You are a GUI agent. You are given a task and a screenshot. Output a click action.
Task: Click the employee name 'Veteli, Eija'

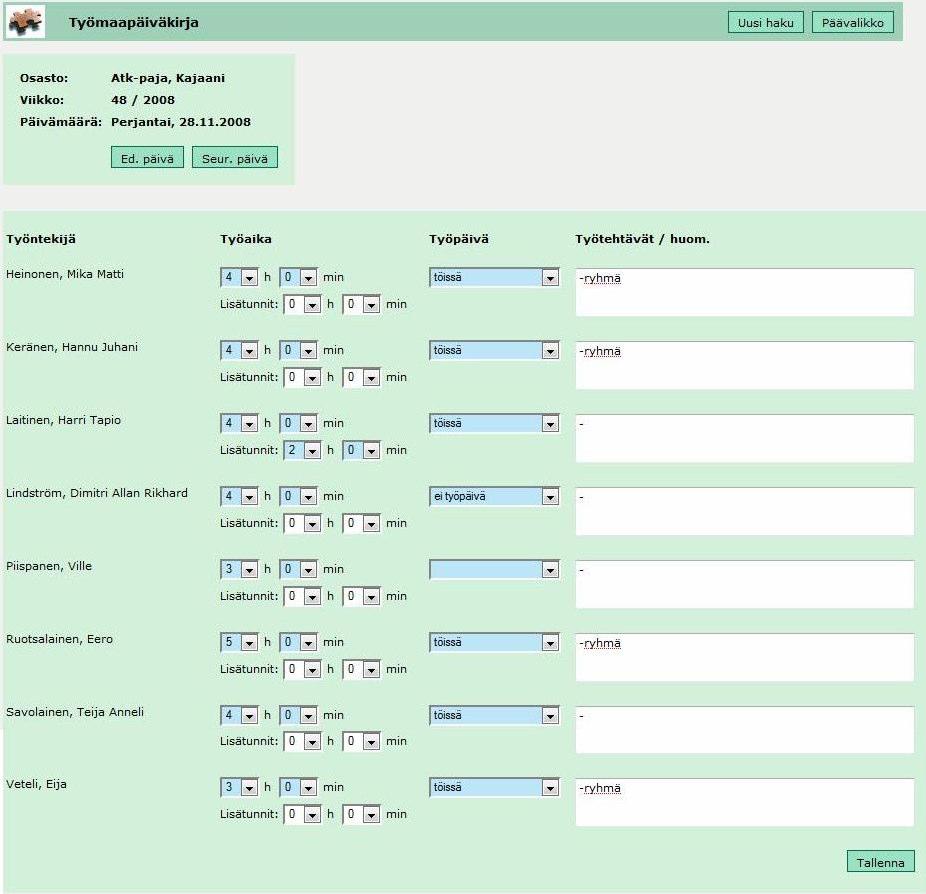click(x=36, y=784)
